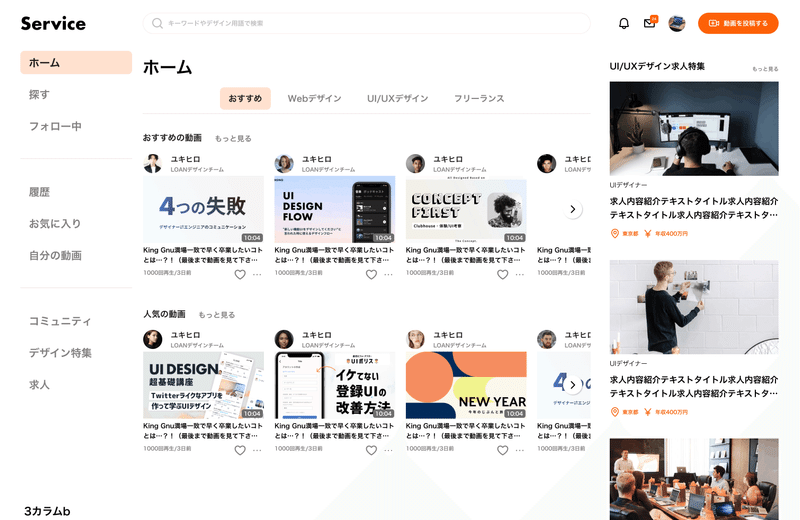Click yen salary icon on second job listing
The image size is (800, 520).
pyautogui.click(x=648, y=412)
